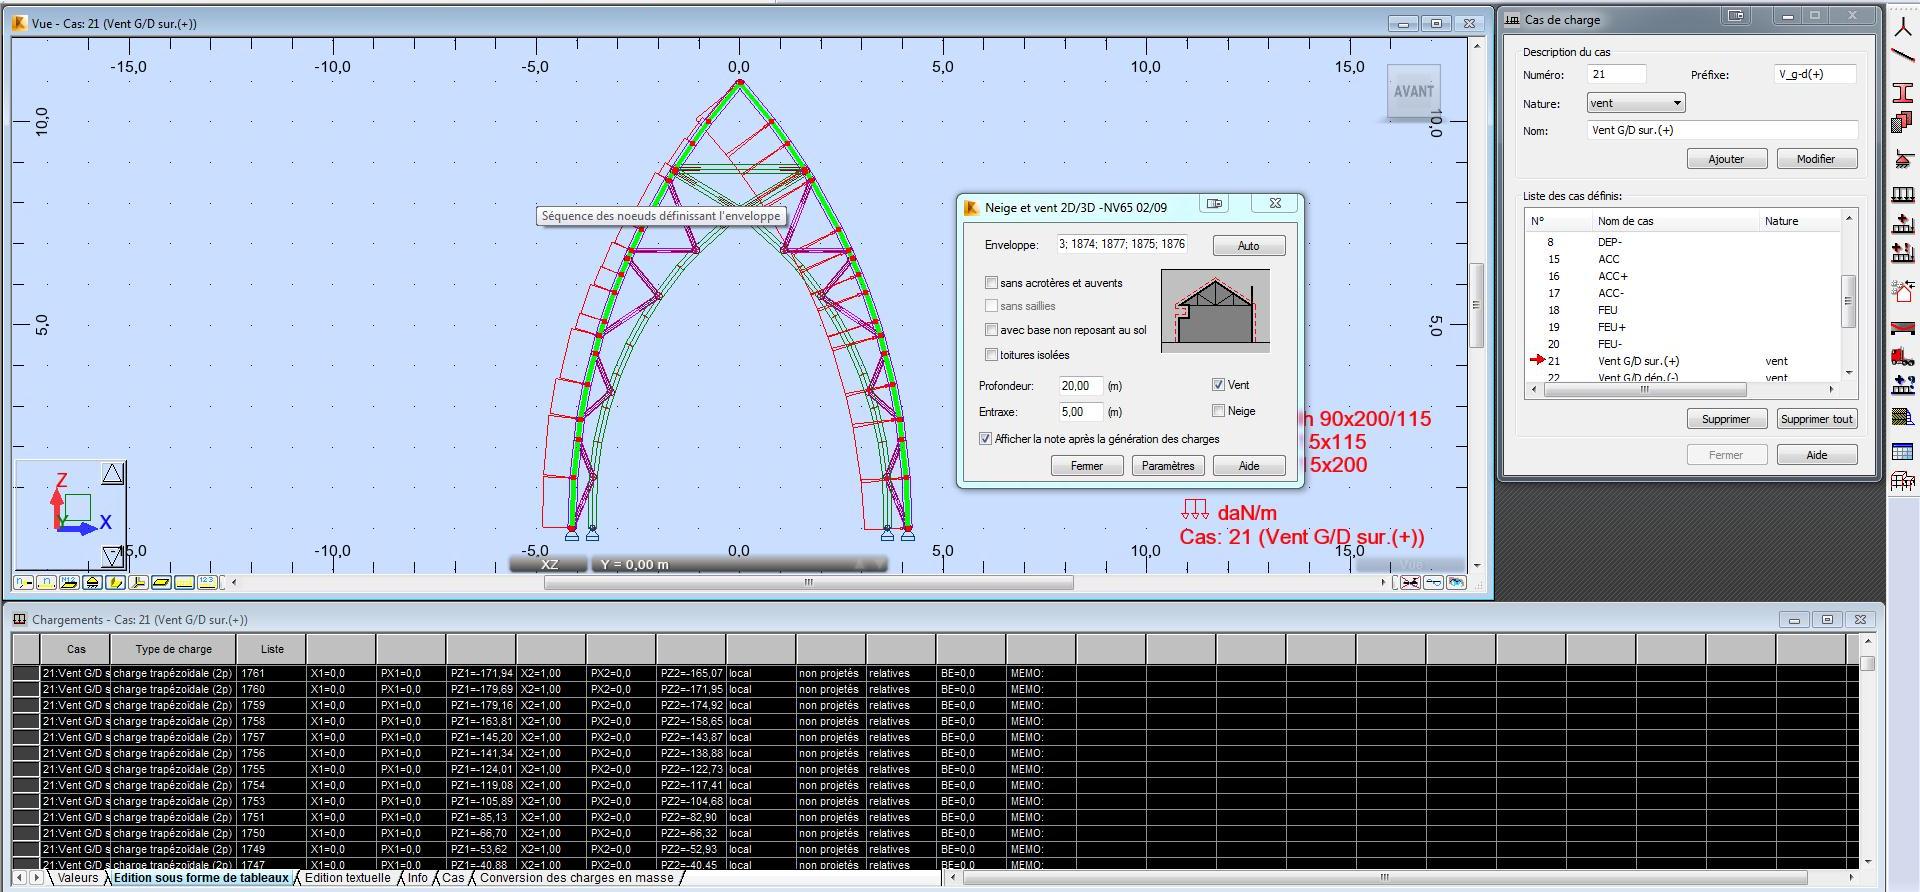Toggle node numbers display icon
The width and height of the screenshot is (1920, 892).
point(23,582)
